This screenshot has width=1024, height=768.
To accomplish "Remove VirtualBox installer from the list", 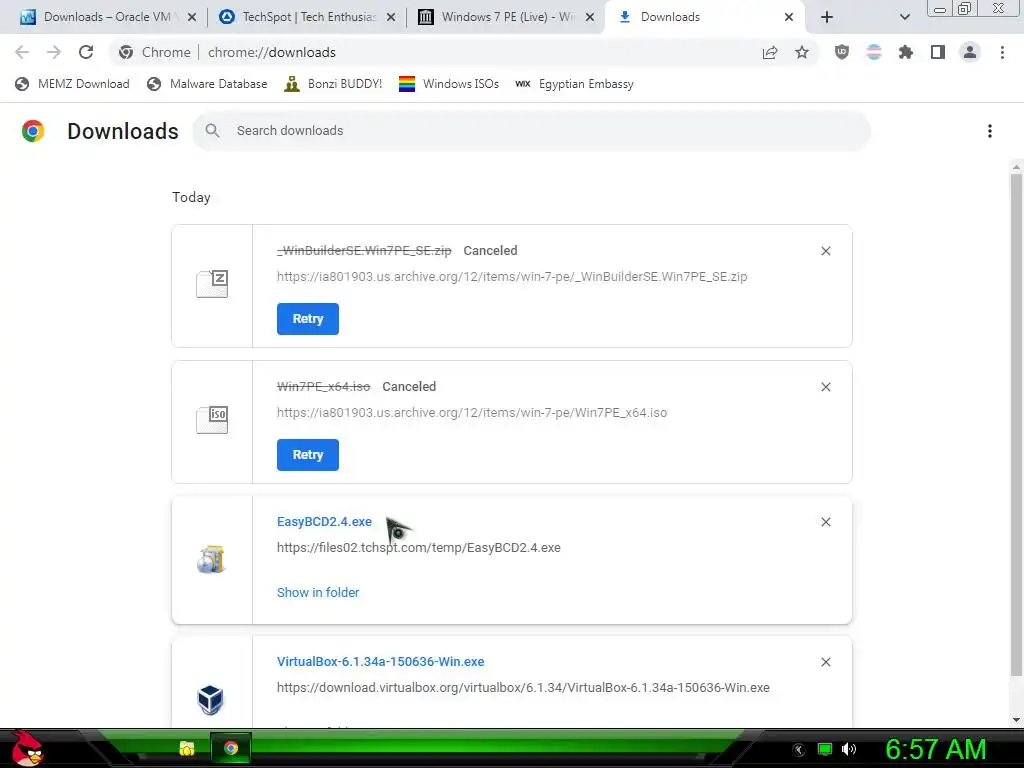I will coord(825,662).
